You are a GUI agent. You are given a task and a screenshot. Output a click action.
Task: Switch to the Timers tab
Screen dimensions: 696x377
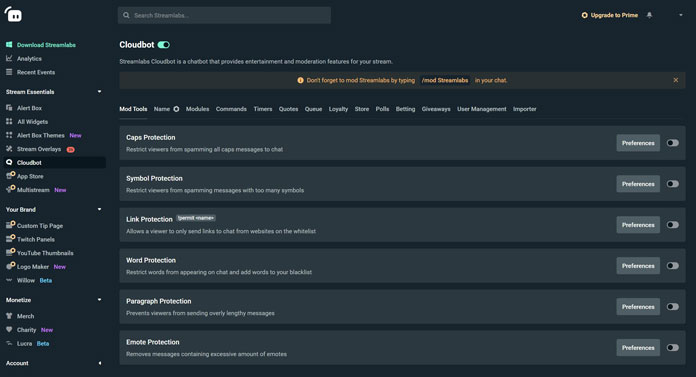tap(263, 109)
